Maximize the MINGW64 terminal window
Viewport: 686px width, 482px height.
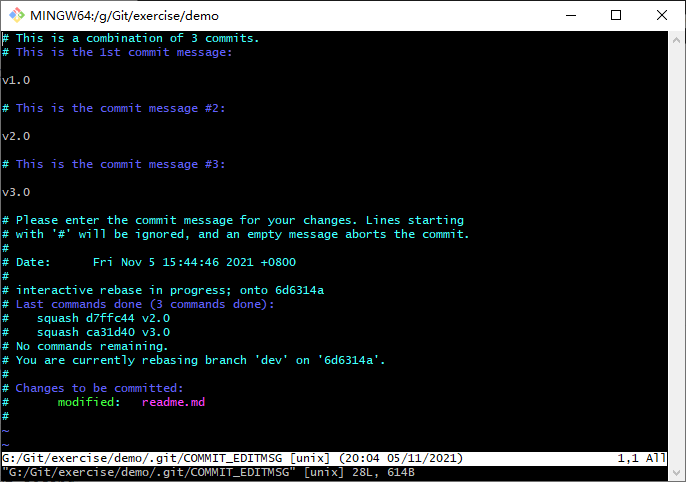pyautogui.click(x=616, y=15)
